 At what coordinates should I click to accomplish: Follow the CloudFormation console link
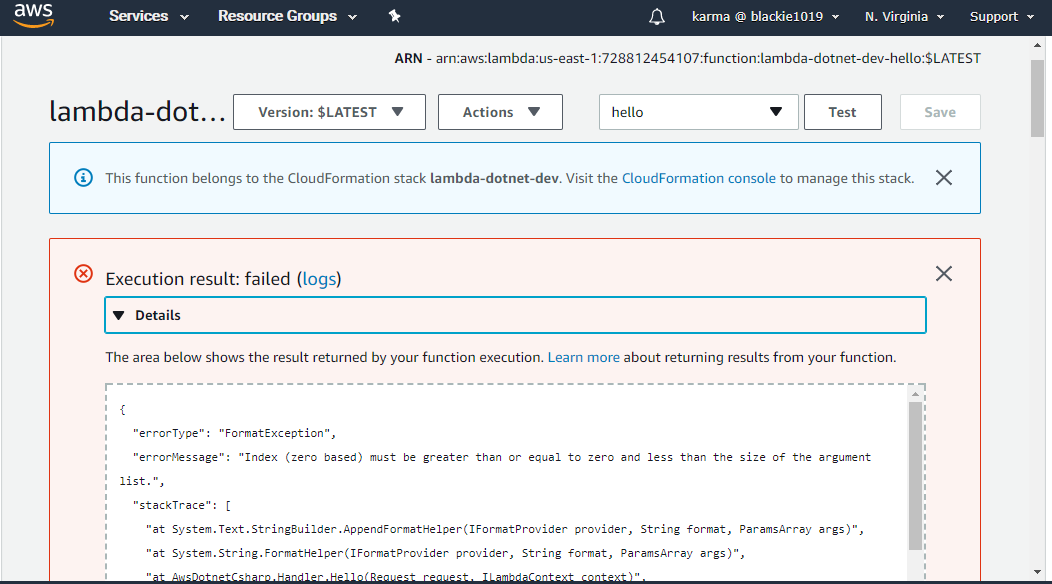[x=698, y=178]
